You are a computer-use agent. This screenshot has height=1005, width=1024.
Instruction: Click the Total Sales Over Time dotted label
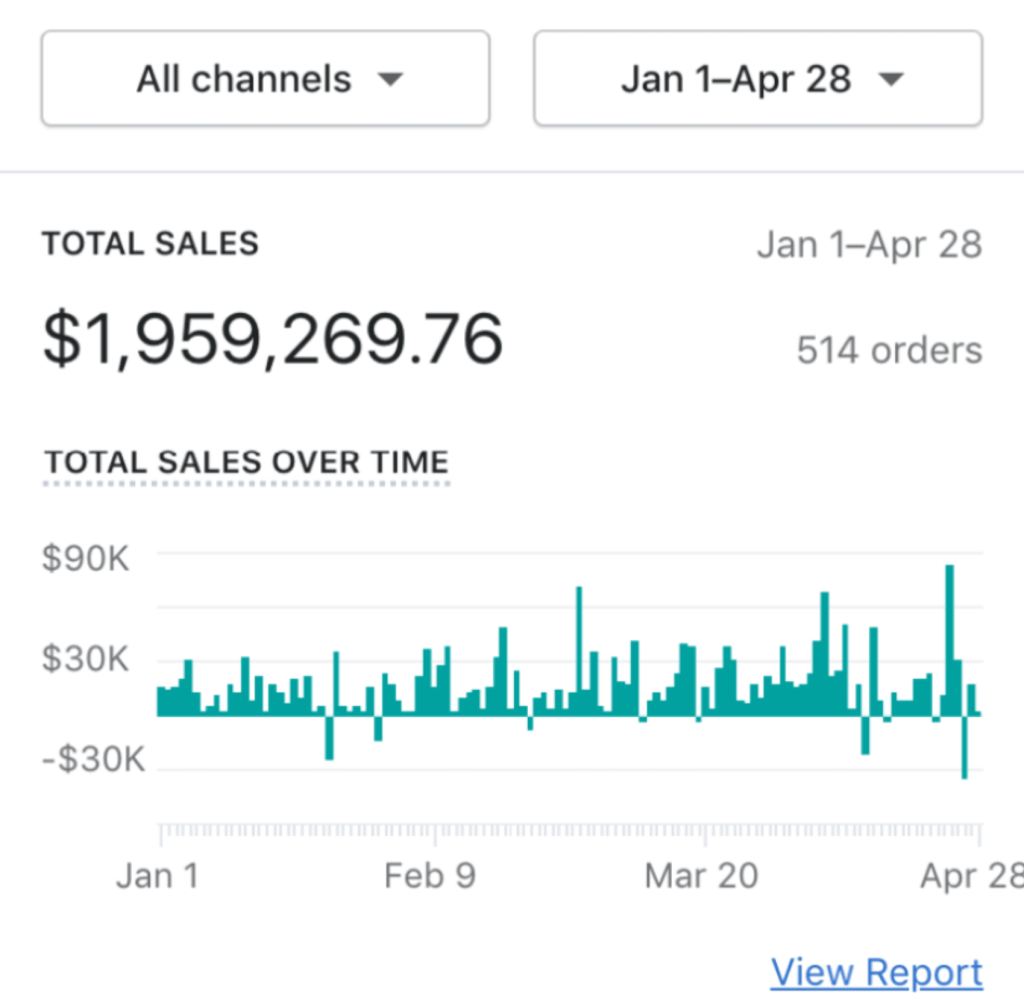click(x=247, y=463)
